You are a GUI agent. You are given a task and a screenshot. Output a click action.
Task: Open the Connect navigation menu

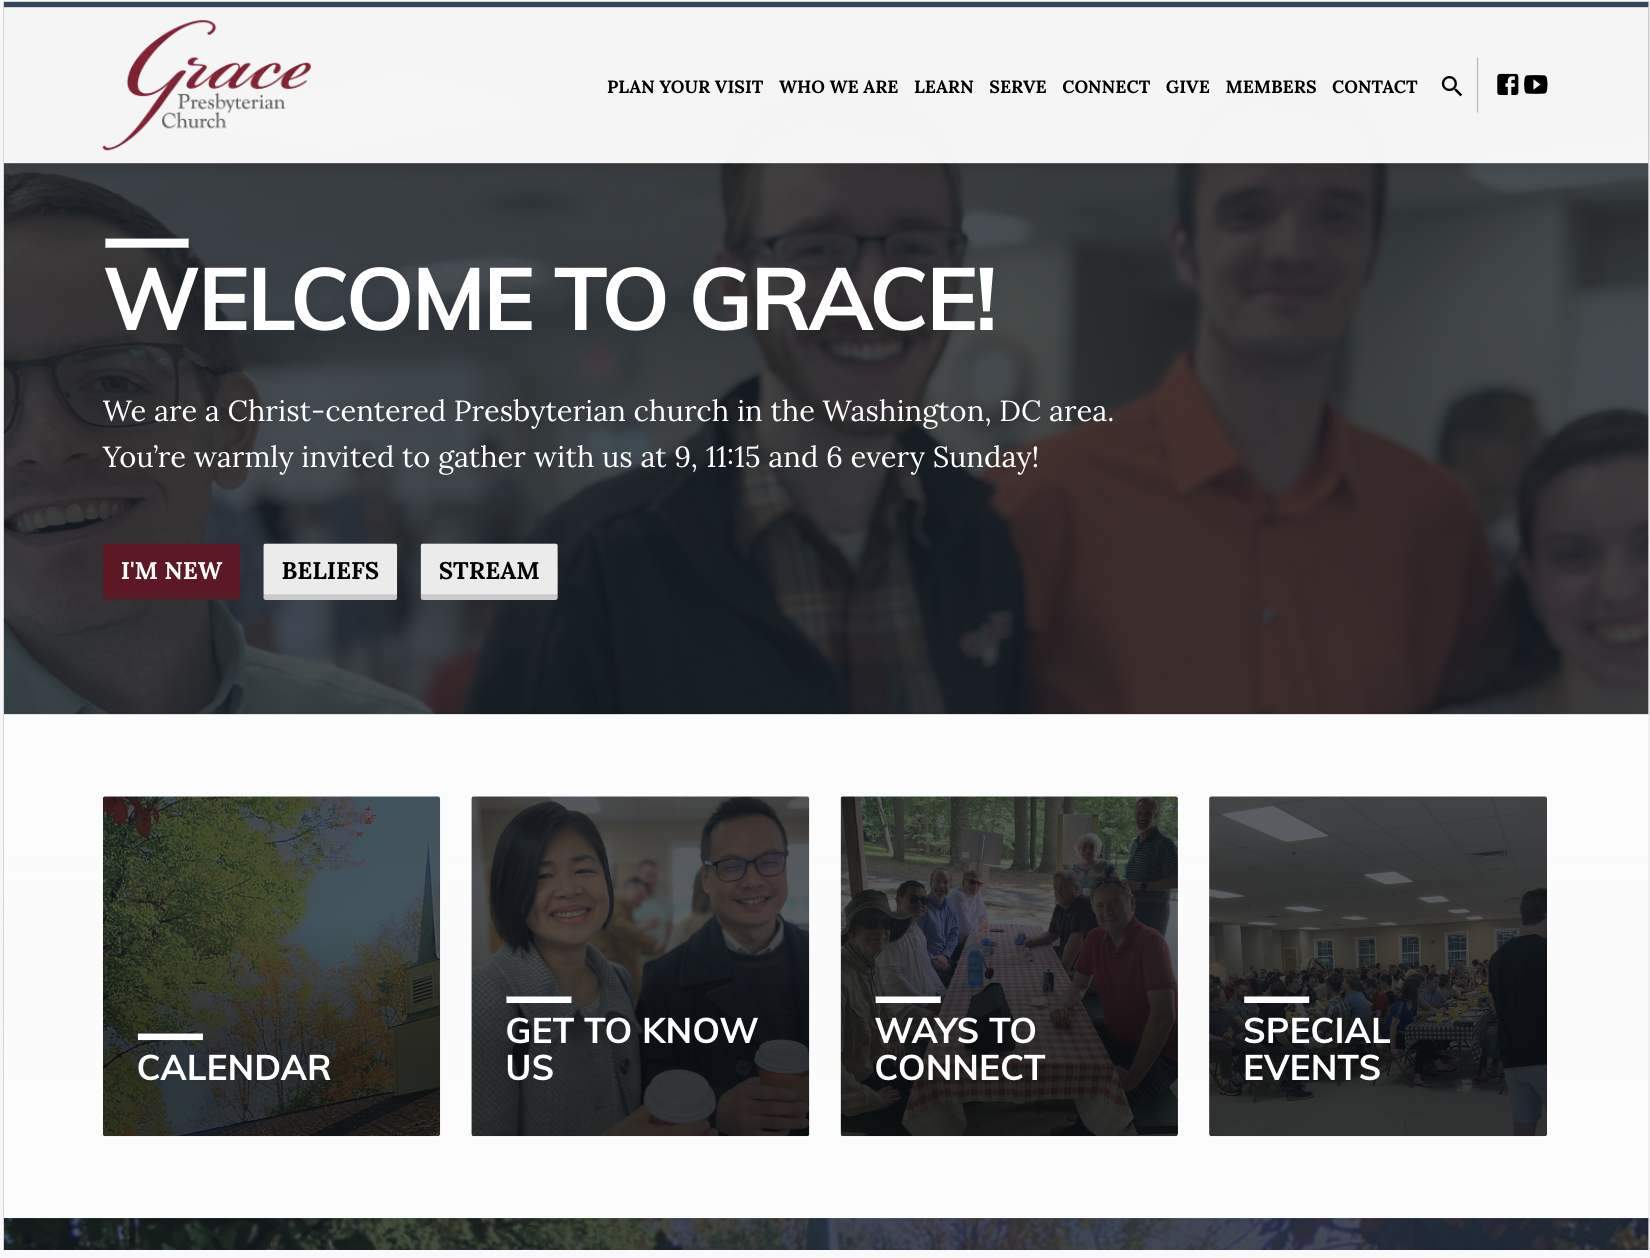1105,87
